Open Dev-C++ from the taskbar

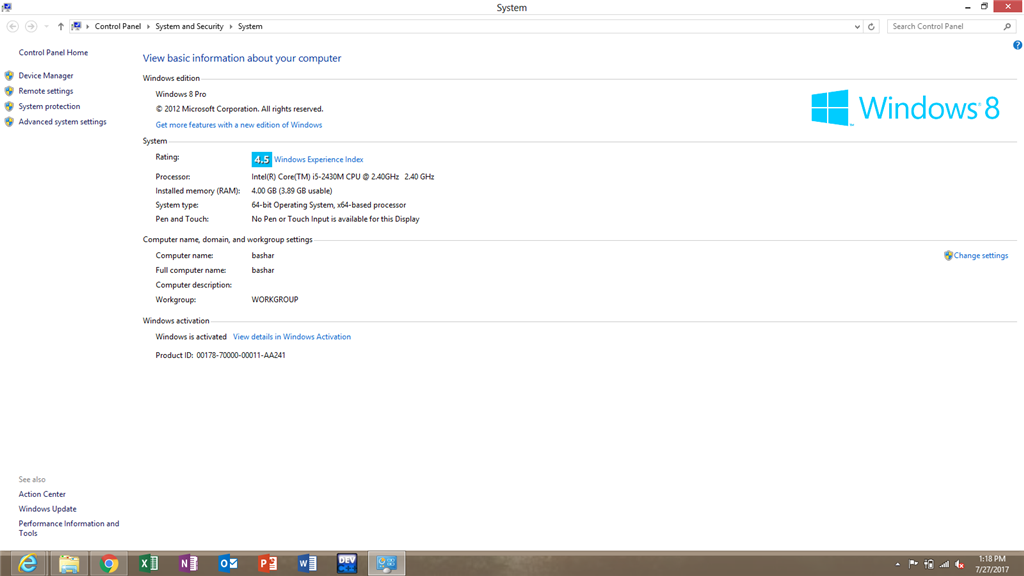click(347, 563)
